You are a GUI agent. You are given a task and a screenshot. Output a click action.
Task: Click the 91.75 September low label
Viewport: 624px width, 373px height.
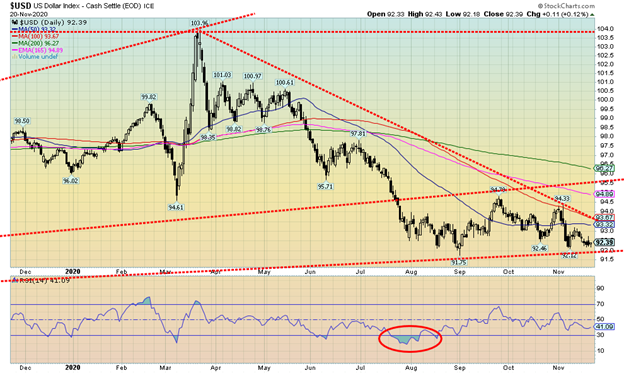[x=459, y=262]
